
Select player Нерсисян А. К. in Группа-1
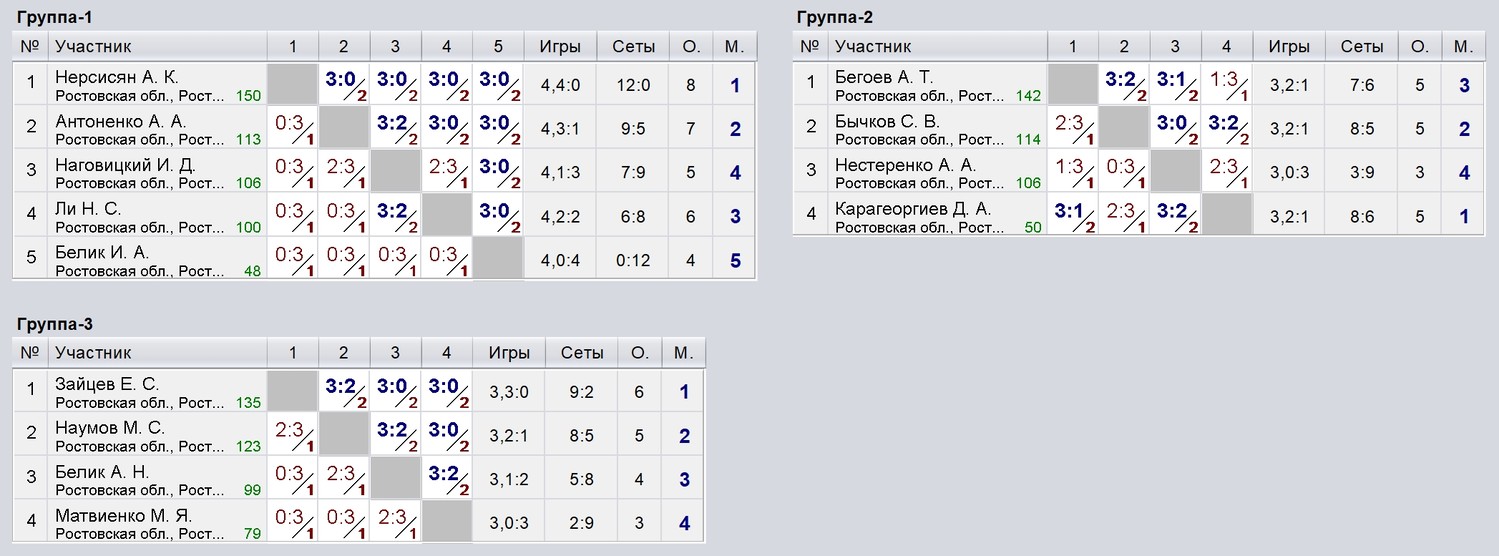(117, 77)
